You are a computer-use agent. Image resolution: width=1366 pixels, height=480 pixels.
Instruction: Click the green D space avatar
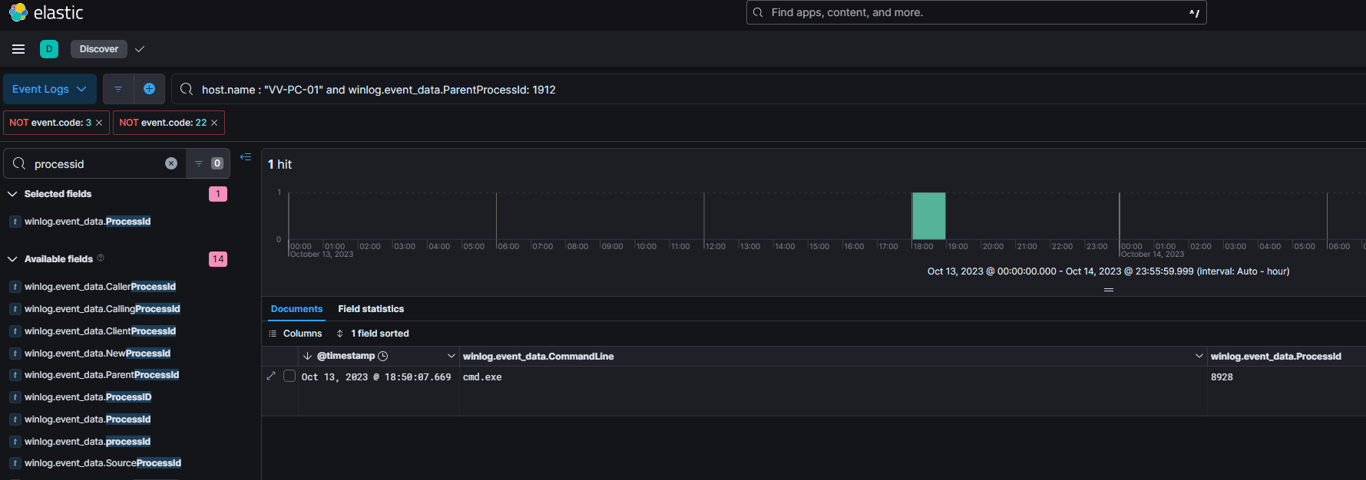coord(49,49)
